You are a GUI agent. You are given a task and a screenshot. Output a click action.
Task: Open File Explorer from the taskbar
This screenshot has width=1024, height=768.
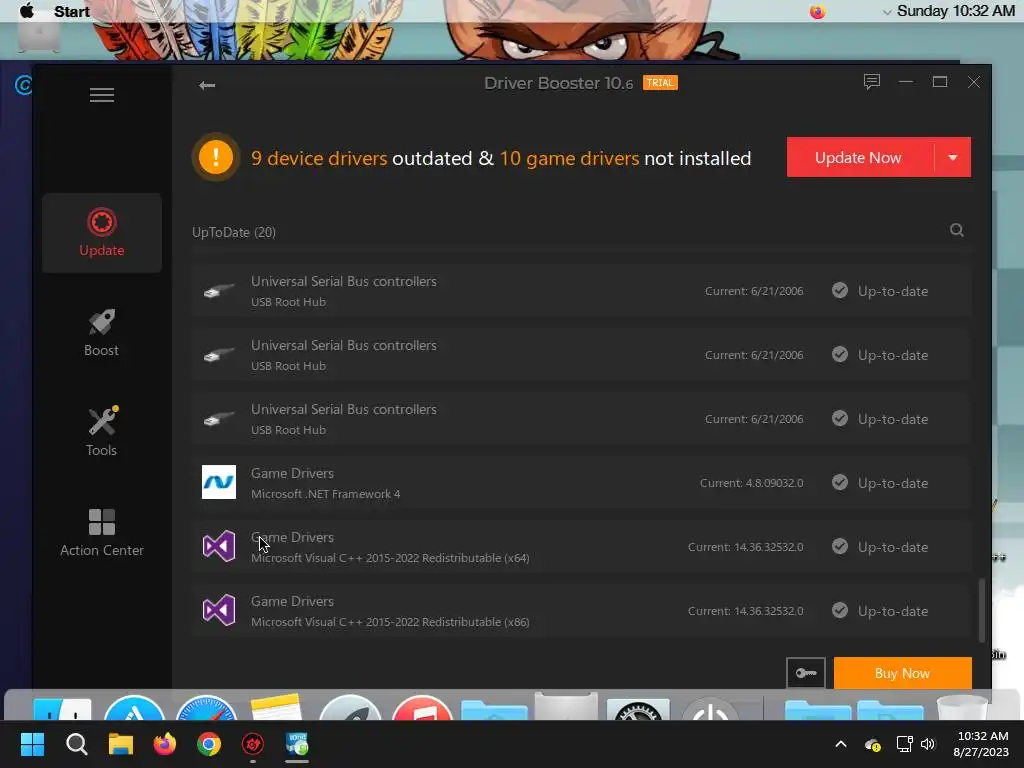121,744
